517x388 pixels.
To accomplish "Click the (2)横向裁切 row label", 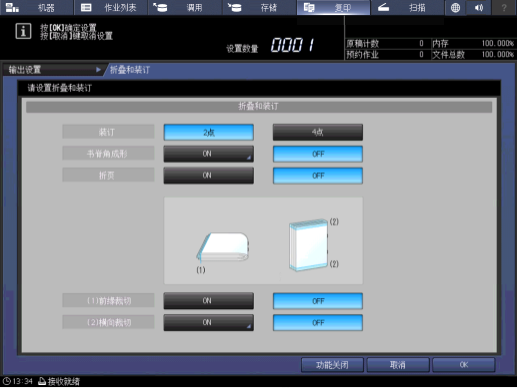I will click(x=108, y=322).
